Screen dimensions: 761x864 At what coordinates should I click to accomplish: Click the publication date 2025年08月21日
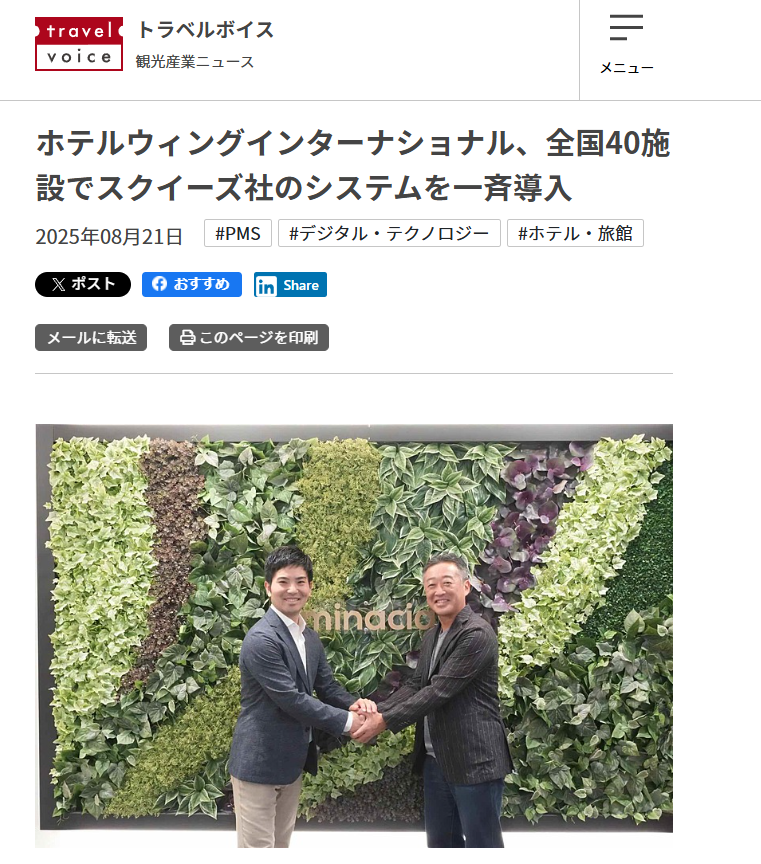[109, 236]
